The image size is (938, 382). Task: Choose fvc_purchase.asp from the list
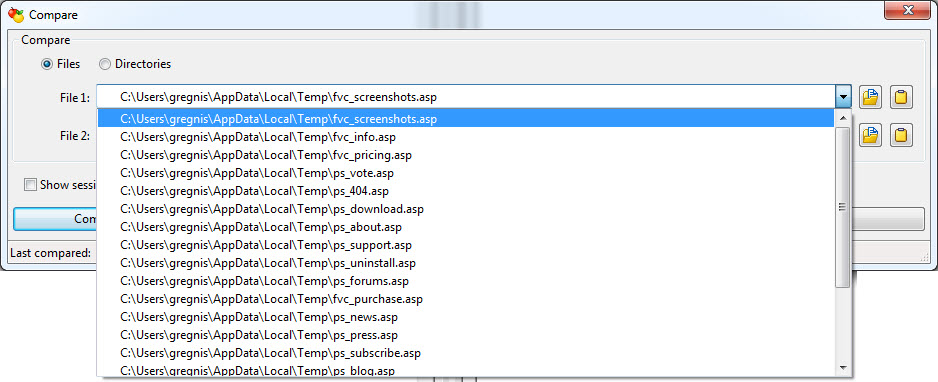tap(466, 298)
